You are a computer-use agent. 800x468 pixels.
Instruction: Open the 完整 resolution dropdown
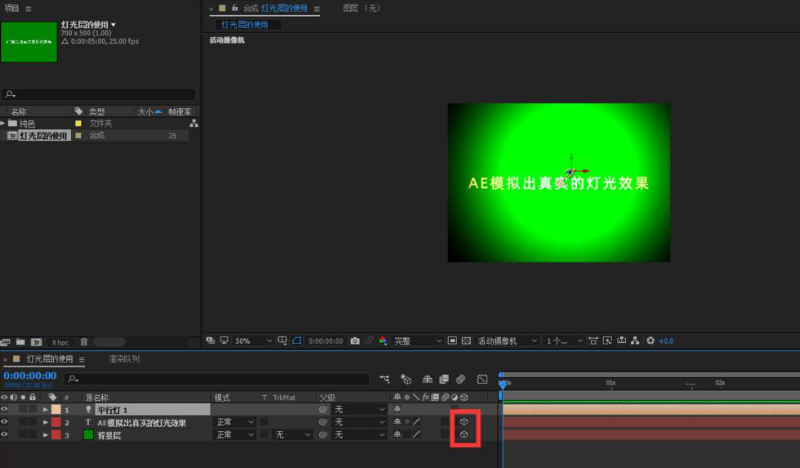click(x=418, y=341)
